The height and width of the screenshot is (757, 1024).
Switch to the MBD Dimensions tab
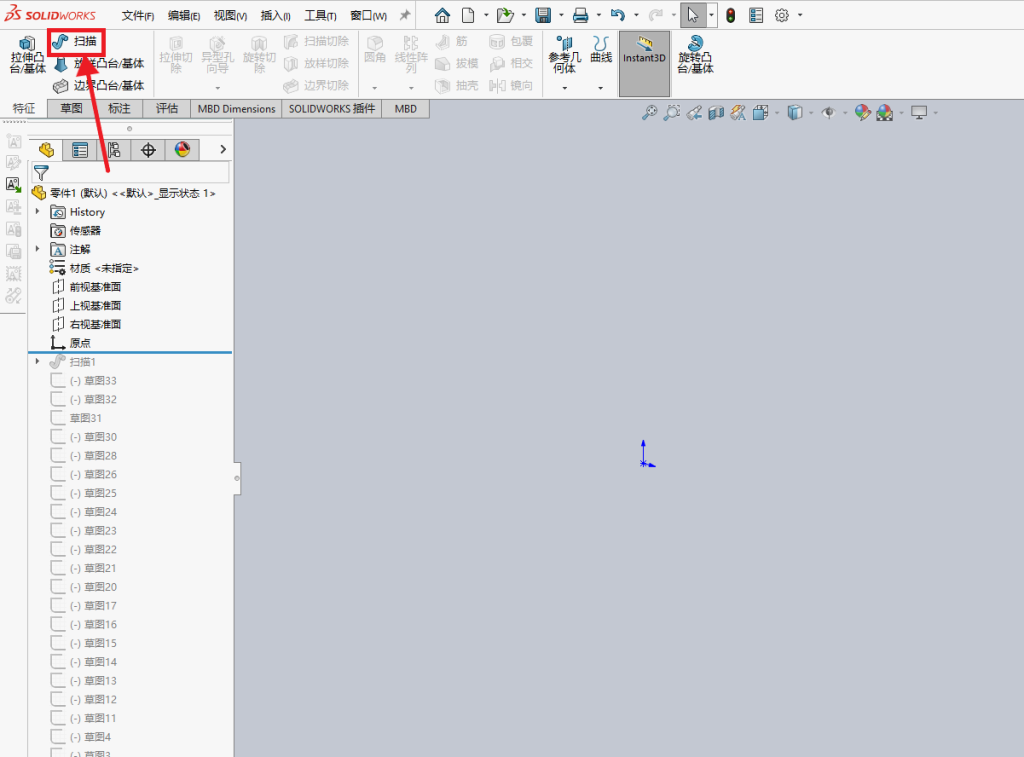[x=236, y=108]
